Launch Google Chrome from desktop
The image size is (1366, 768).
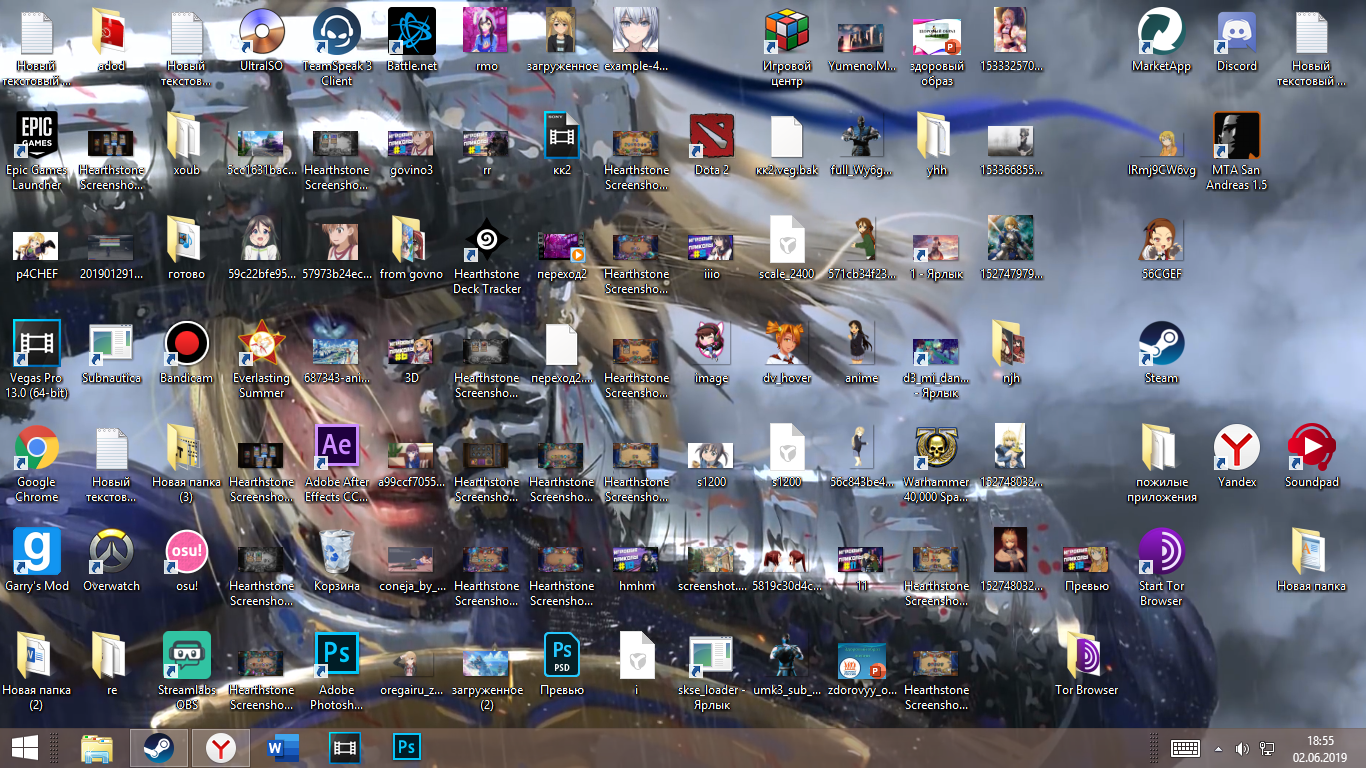click(37, 449)
